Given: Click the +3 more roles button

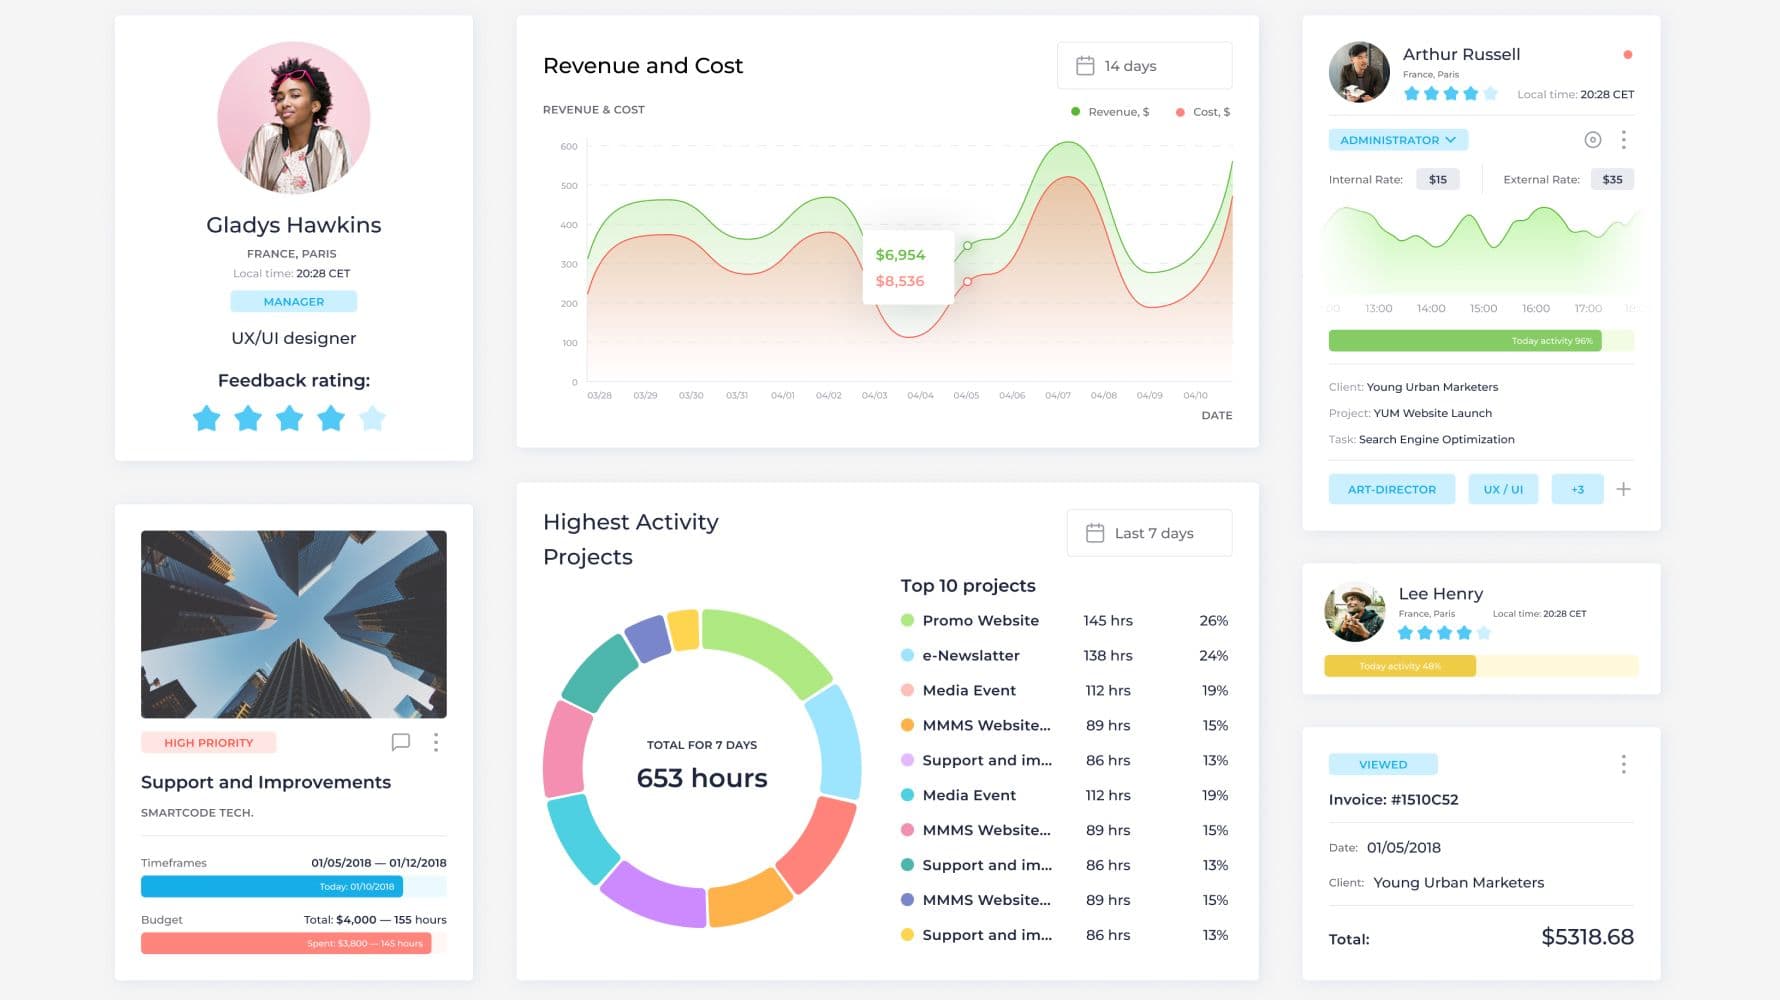Looking at the screenshot, I should 1577,489.
